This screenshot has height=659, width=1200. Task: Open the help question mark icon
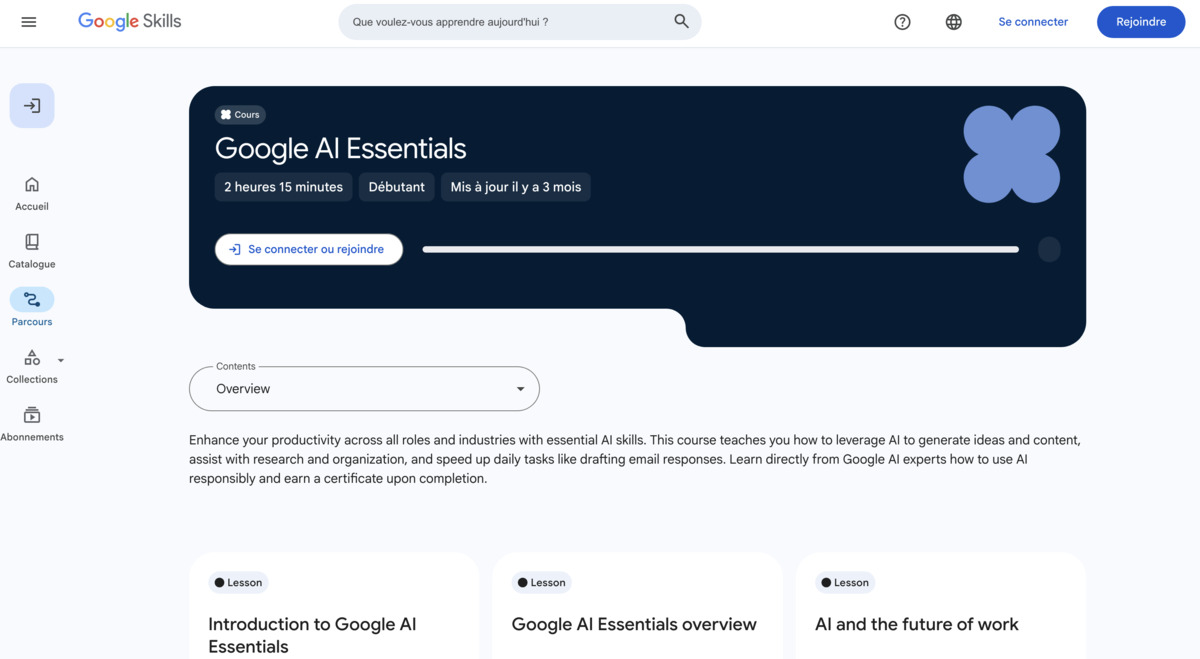[902, 22]
